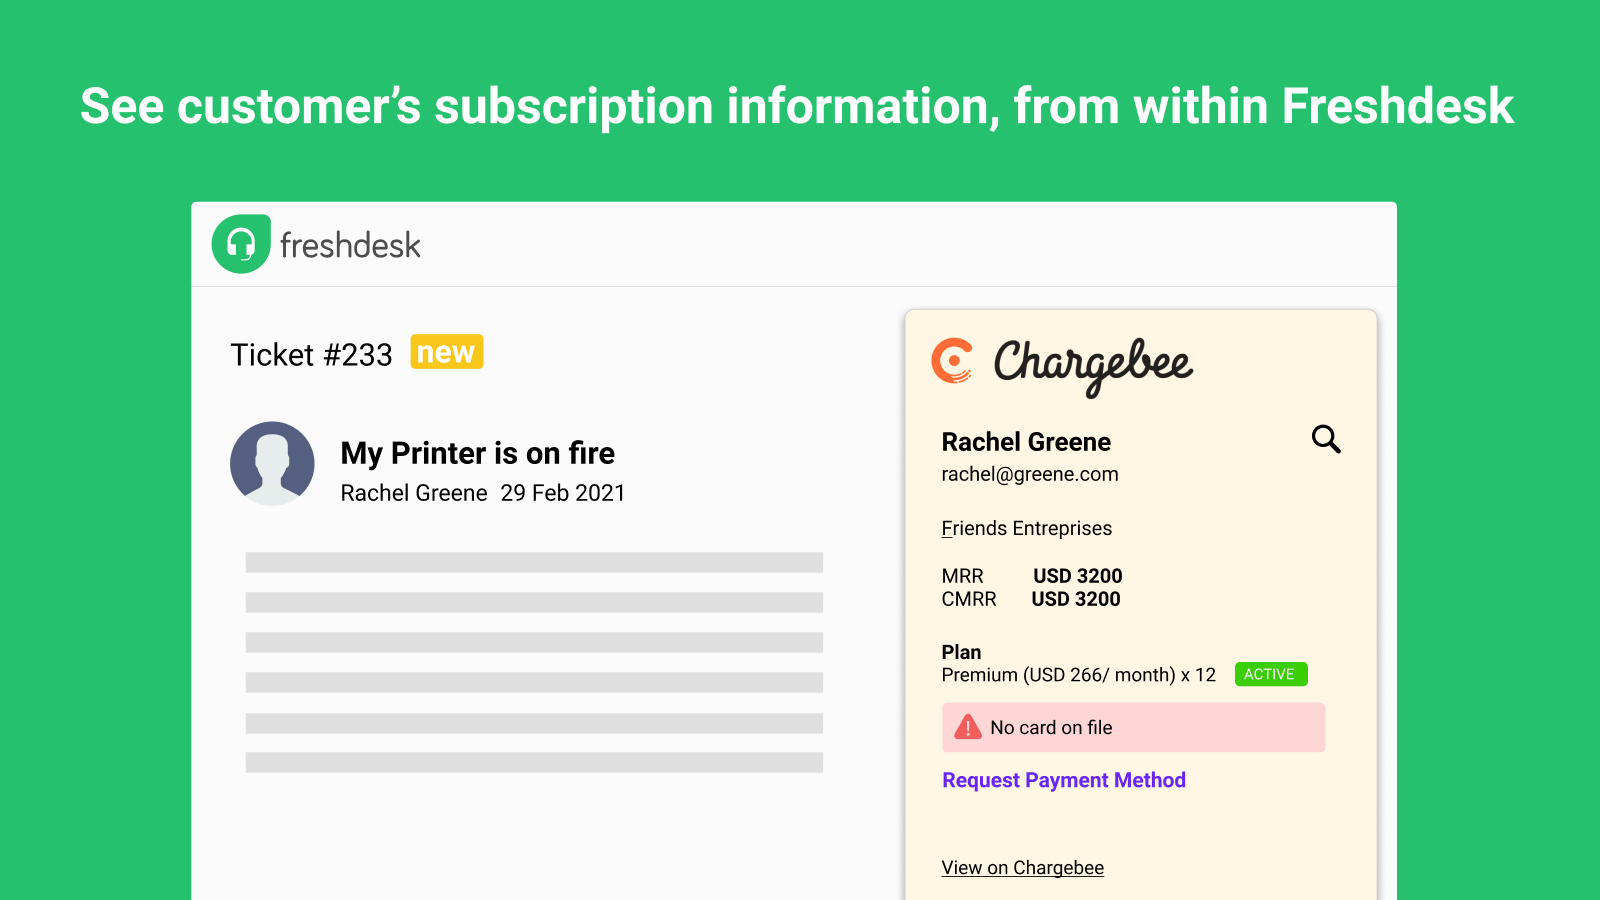Click the red warning triangle icon
The height and width of the screenshot is (900, 1600).
coord(968,727)
